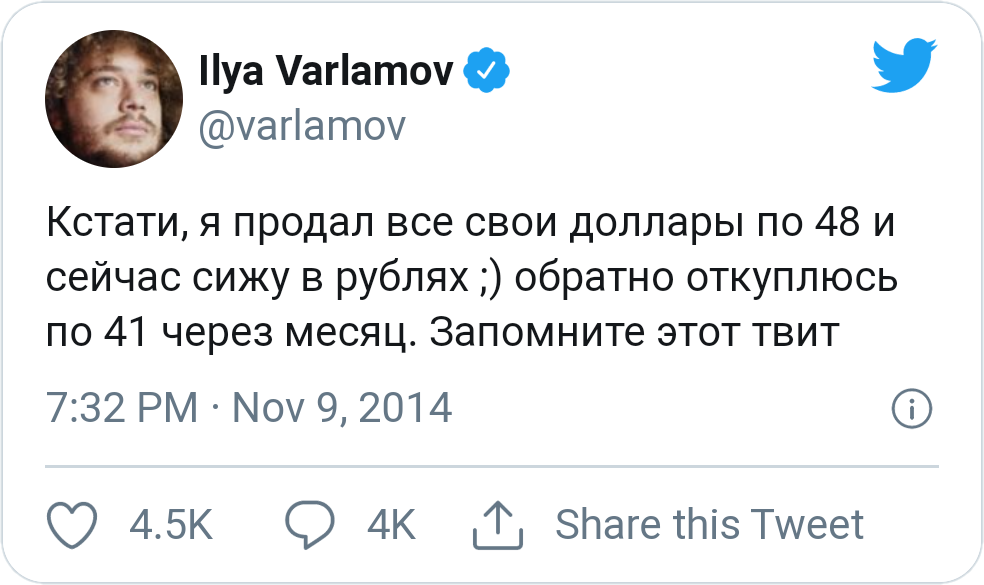
Task: Click the Ilya Varlamov display name
Action: pyautogui.click(x=326, y=71)
